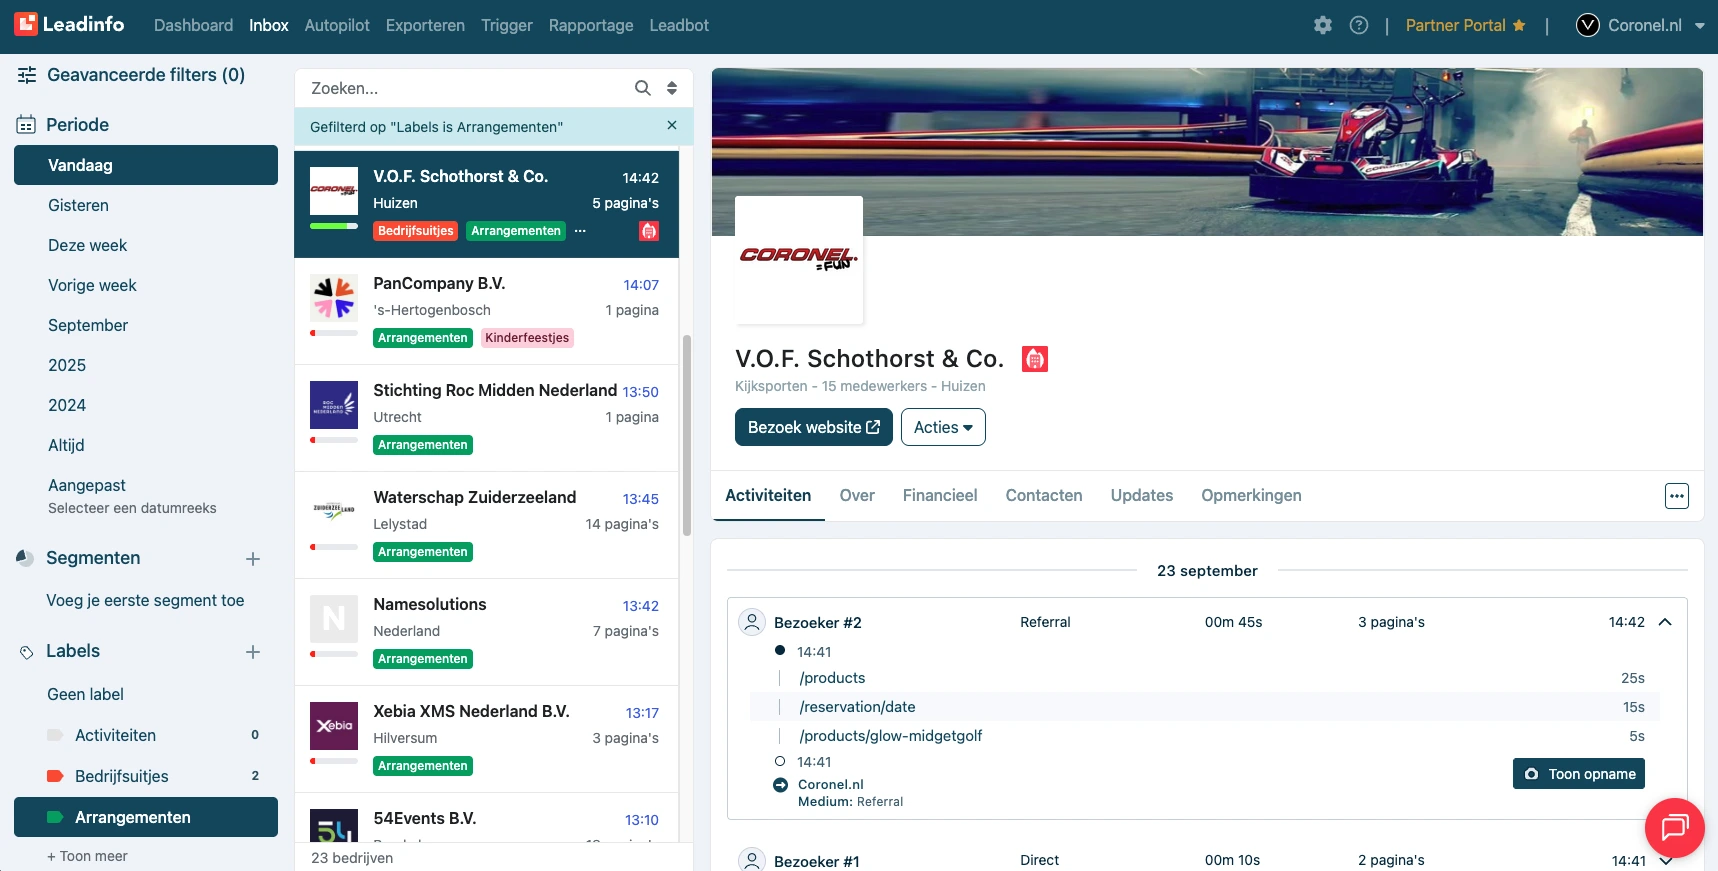Click PanCompany B.V. logo thumbnail
Viewport: 1718px width, 871px height.
click(x=334, y=298)
